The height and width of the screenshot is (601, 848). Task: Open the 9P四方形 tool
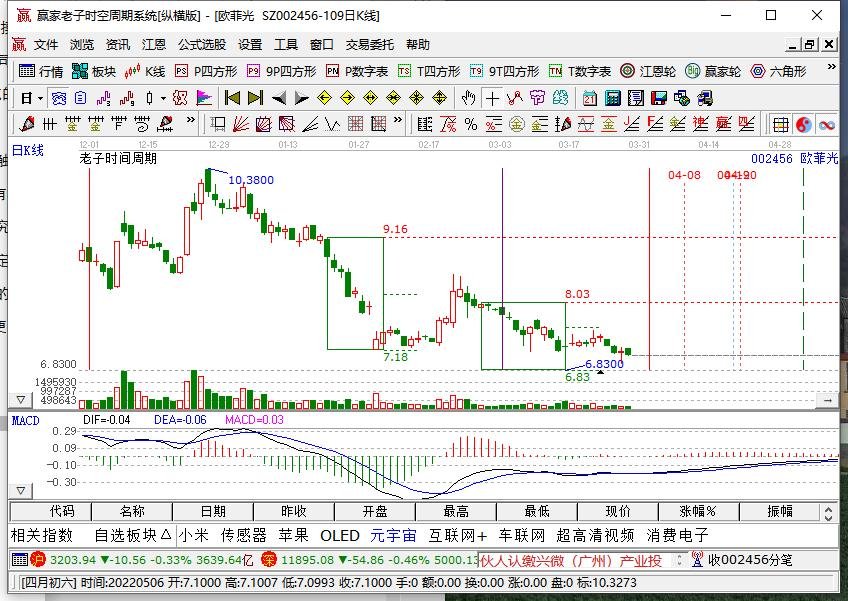coord(281,71)
